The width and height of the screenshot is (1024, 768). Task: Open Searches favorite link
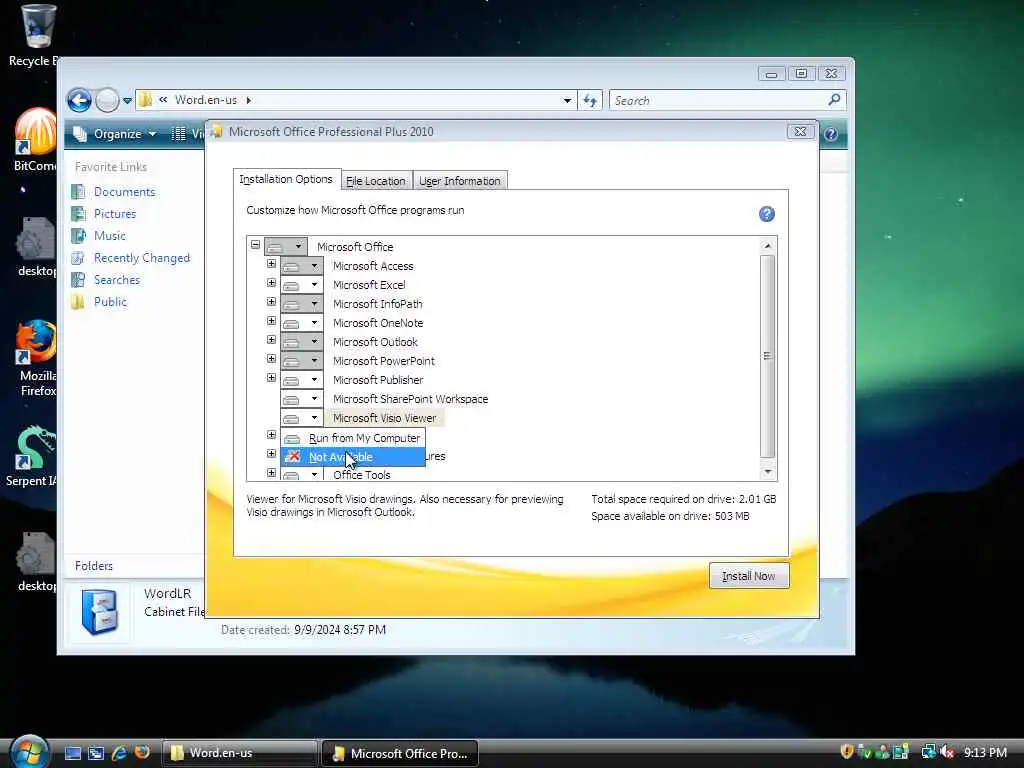tap(117, 280)
